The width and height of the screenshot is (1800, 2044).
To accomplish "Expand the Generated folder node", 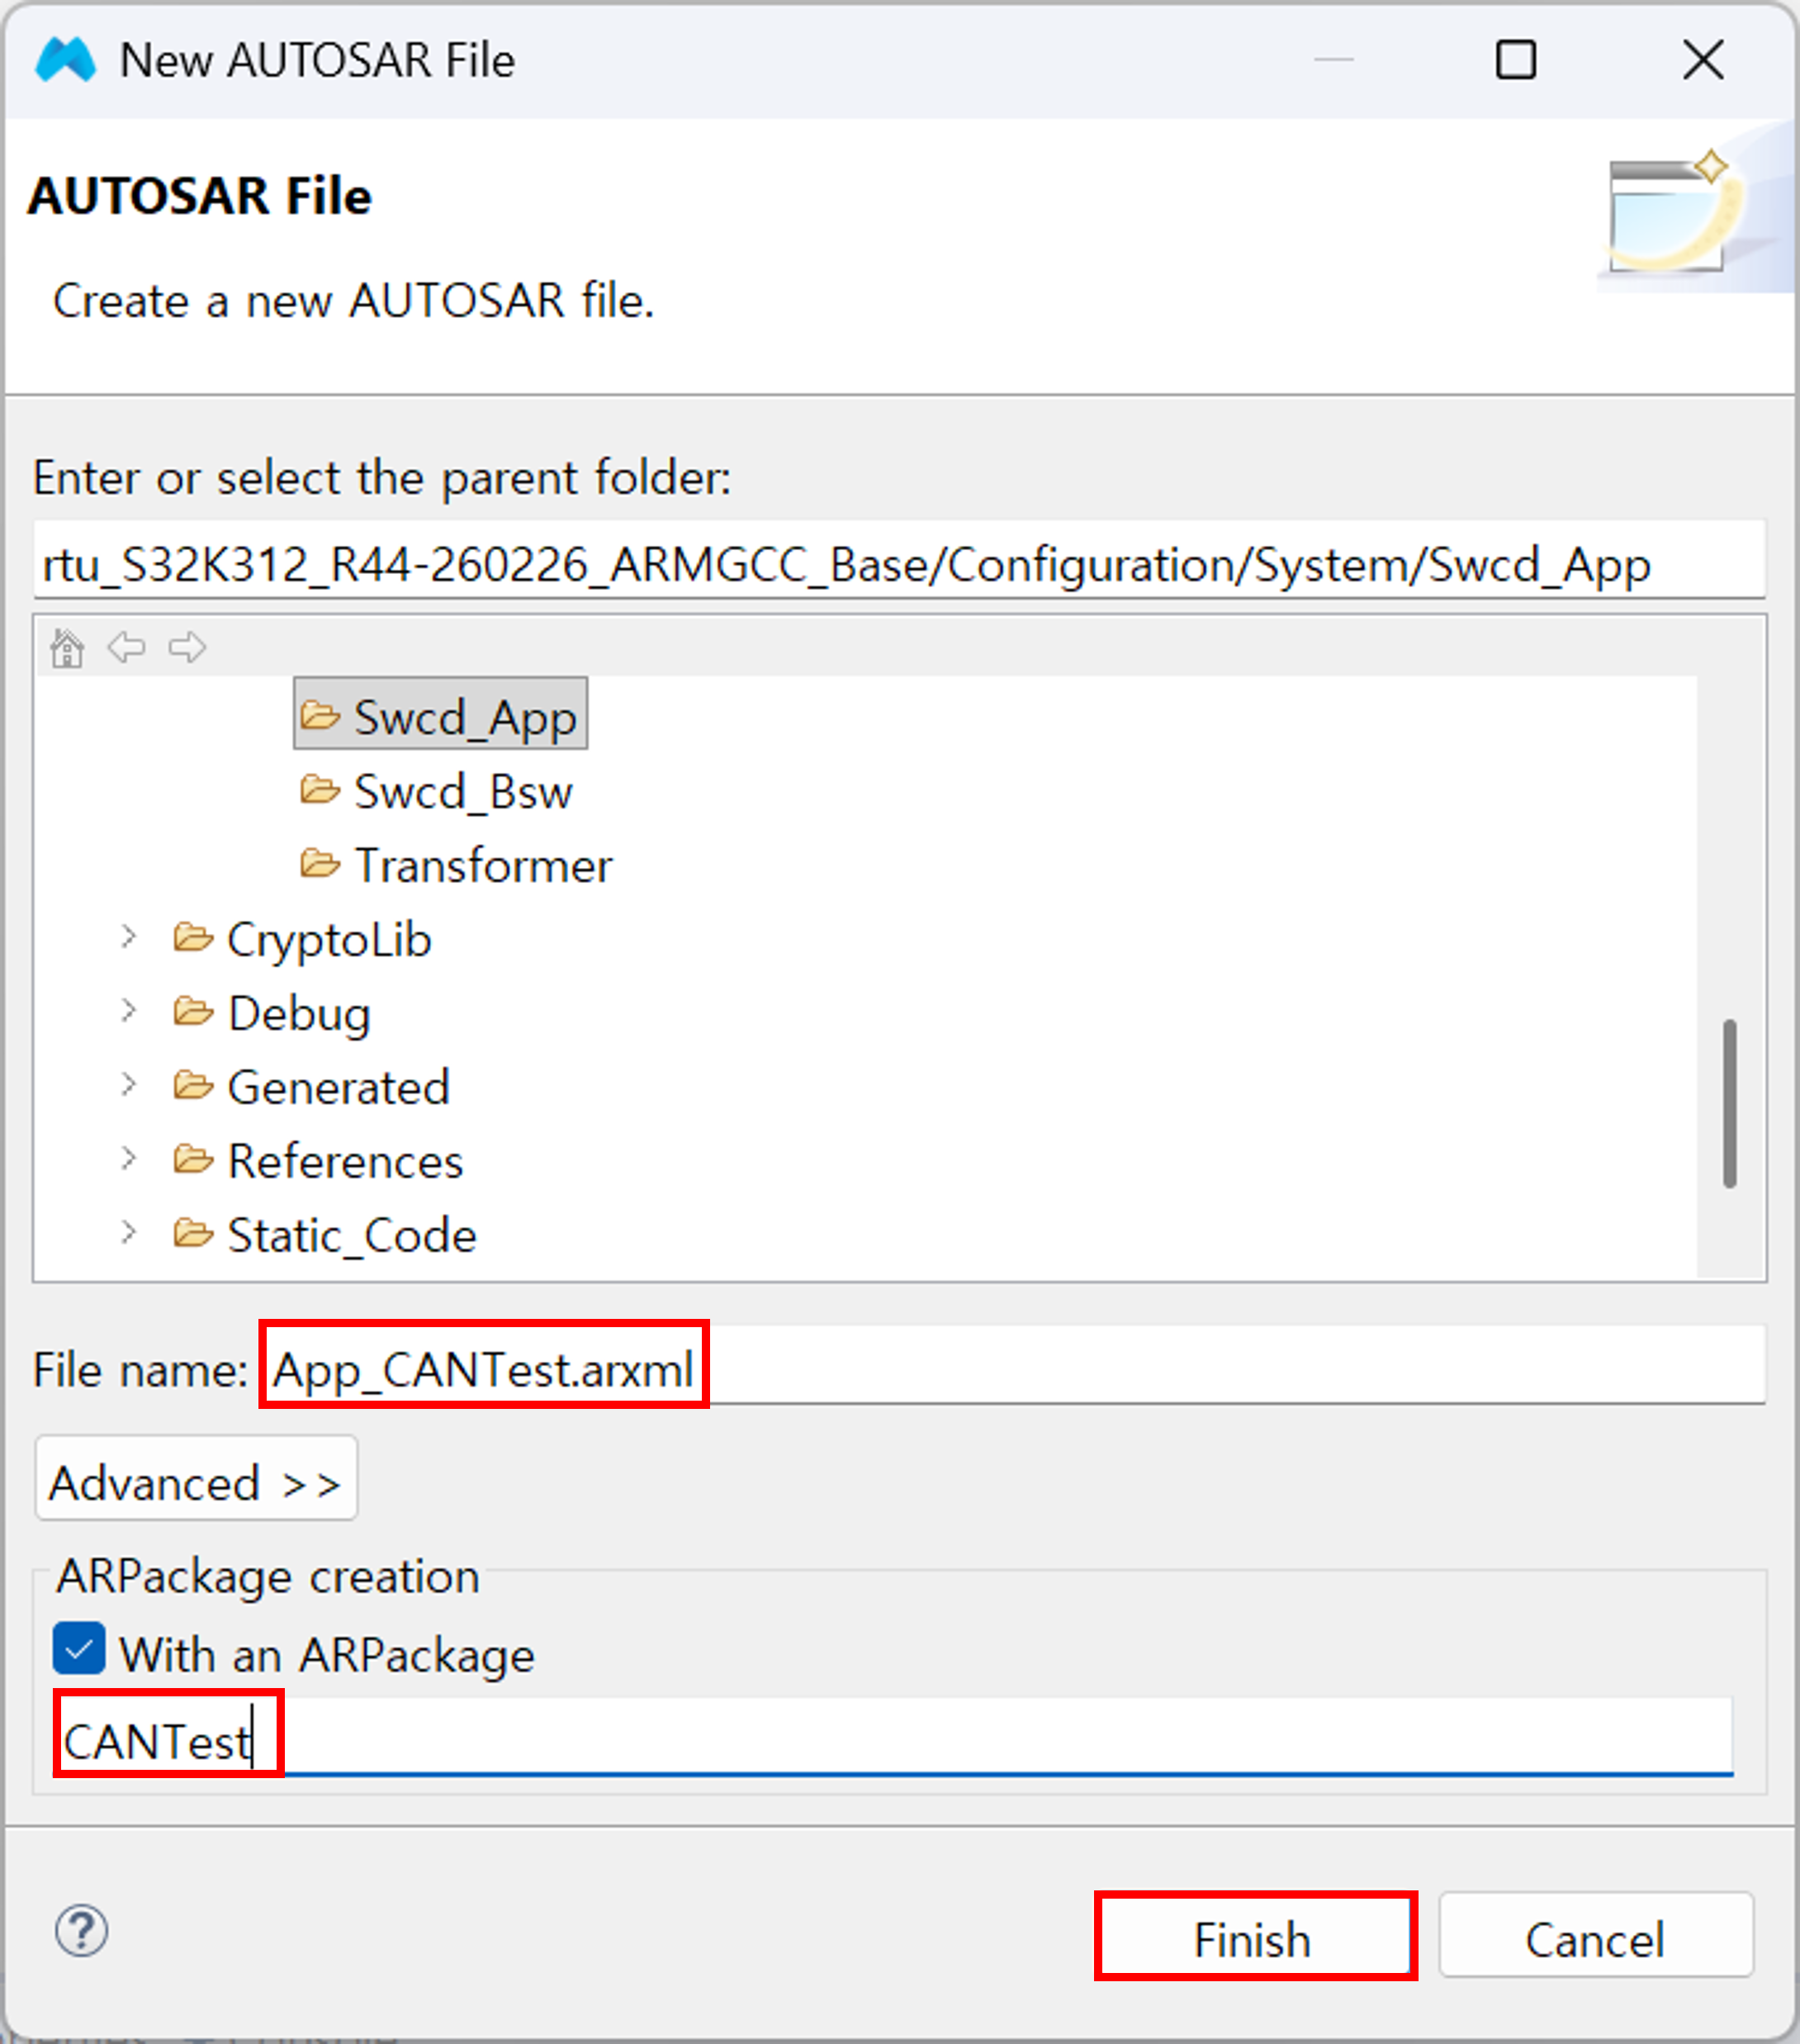I will (x=128, y=1085).
